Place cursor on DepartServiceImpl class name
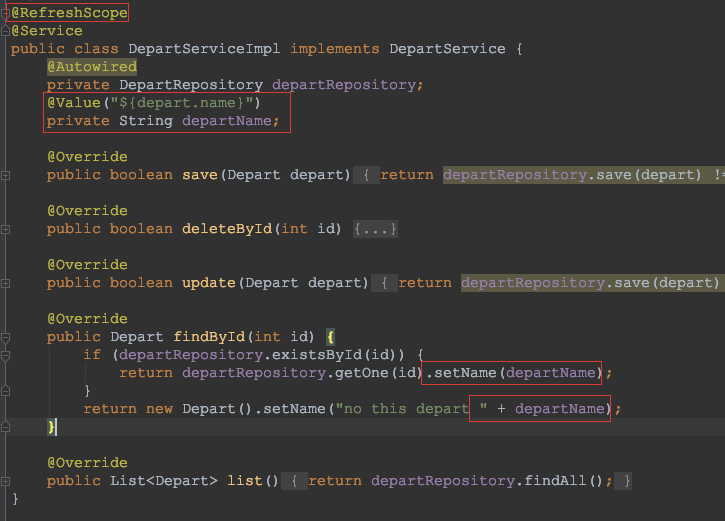725x521 pixels. click(x=204, y=49)
